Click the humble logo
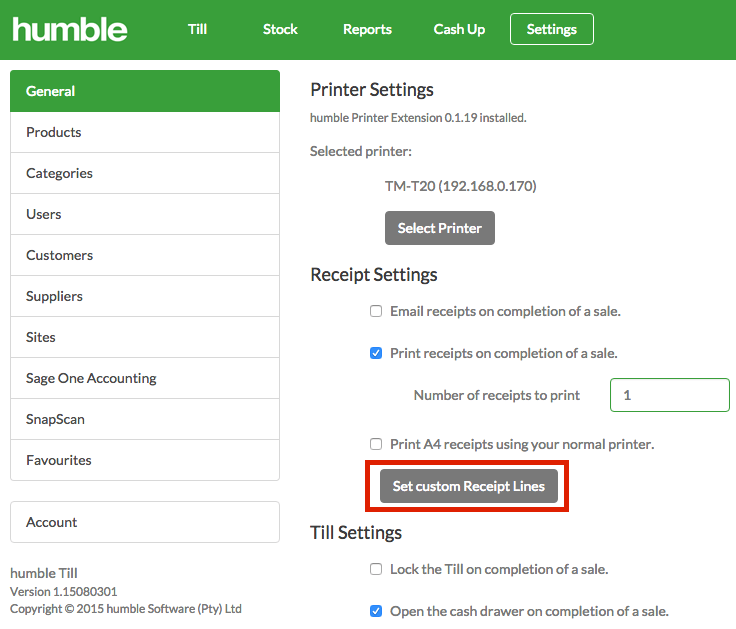Viewport: 736px width, 629px height. [70, 30]
